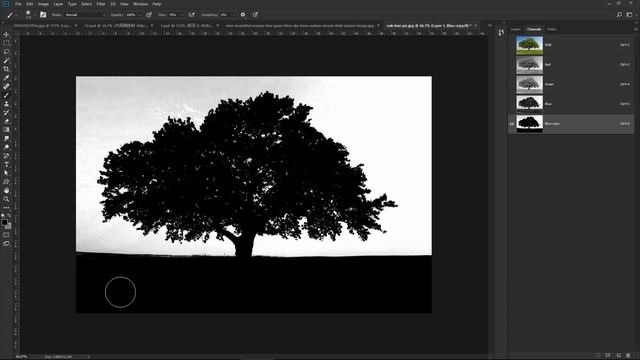Select the Rectangular Marquee tool
This screenshot has height=360, width=640.
(6, 43)
